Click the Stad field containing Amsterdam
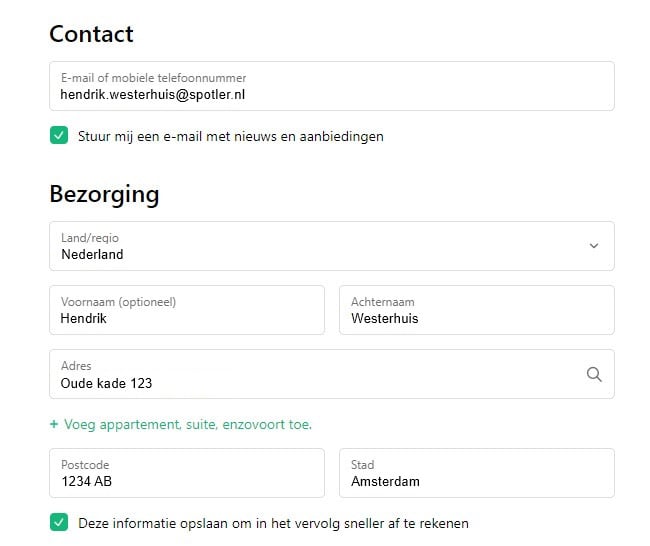Image resolution: width=650 pixels, height=546 pixels. [x=476, y=480]
